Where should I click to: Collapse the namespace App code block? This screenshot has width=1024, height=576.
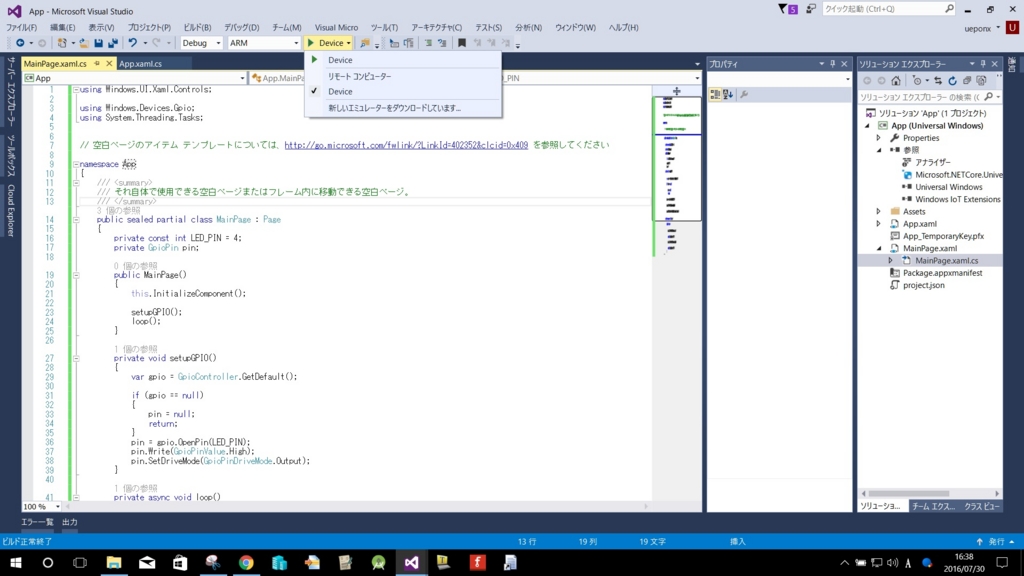76,165
